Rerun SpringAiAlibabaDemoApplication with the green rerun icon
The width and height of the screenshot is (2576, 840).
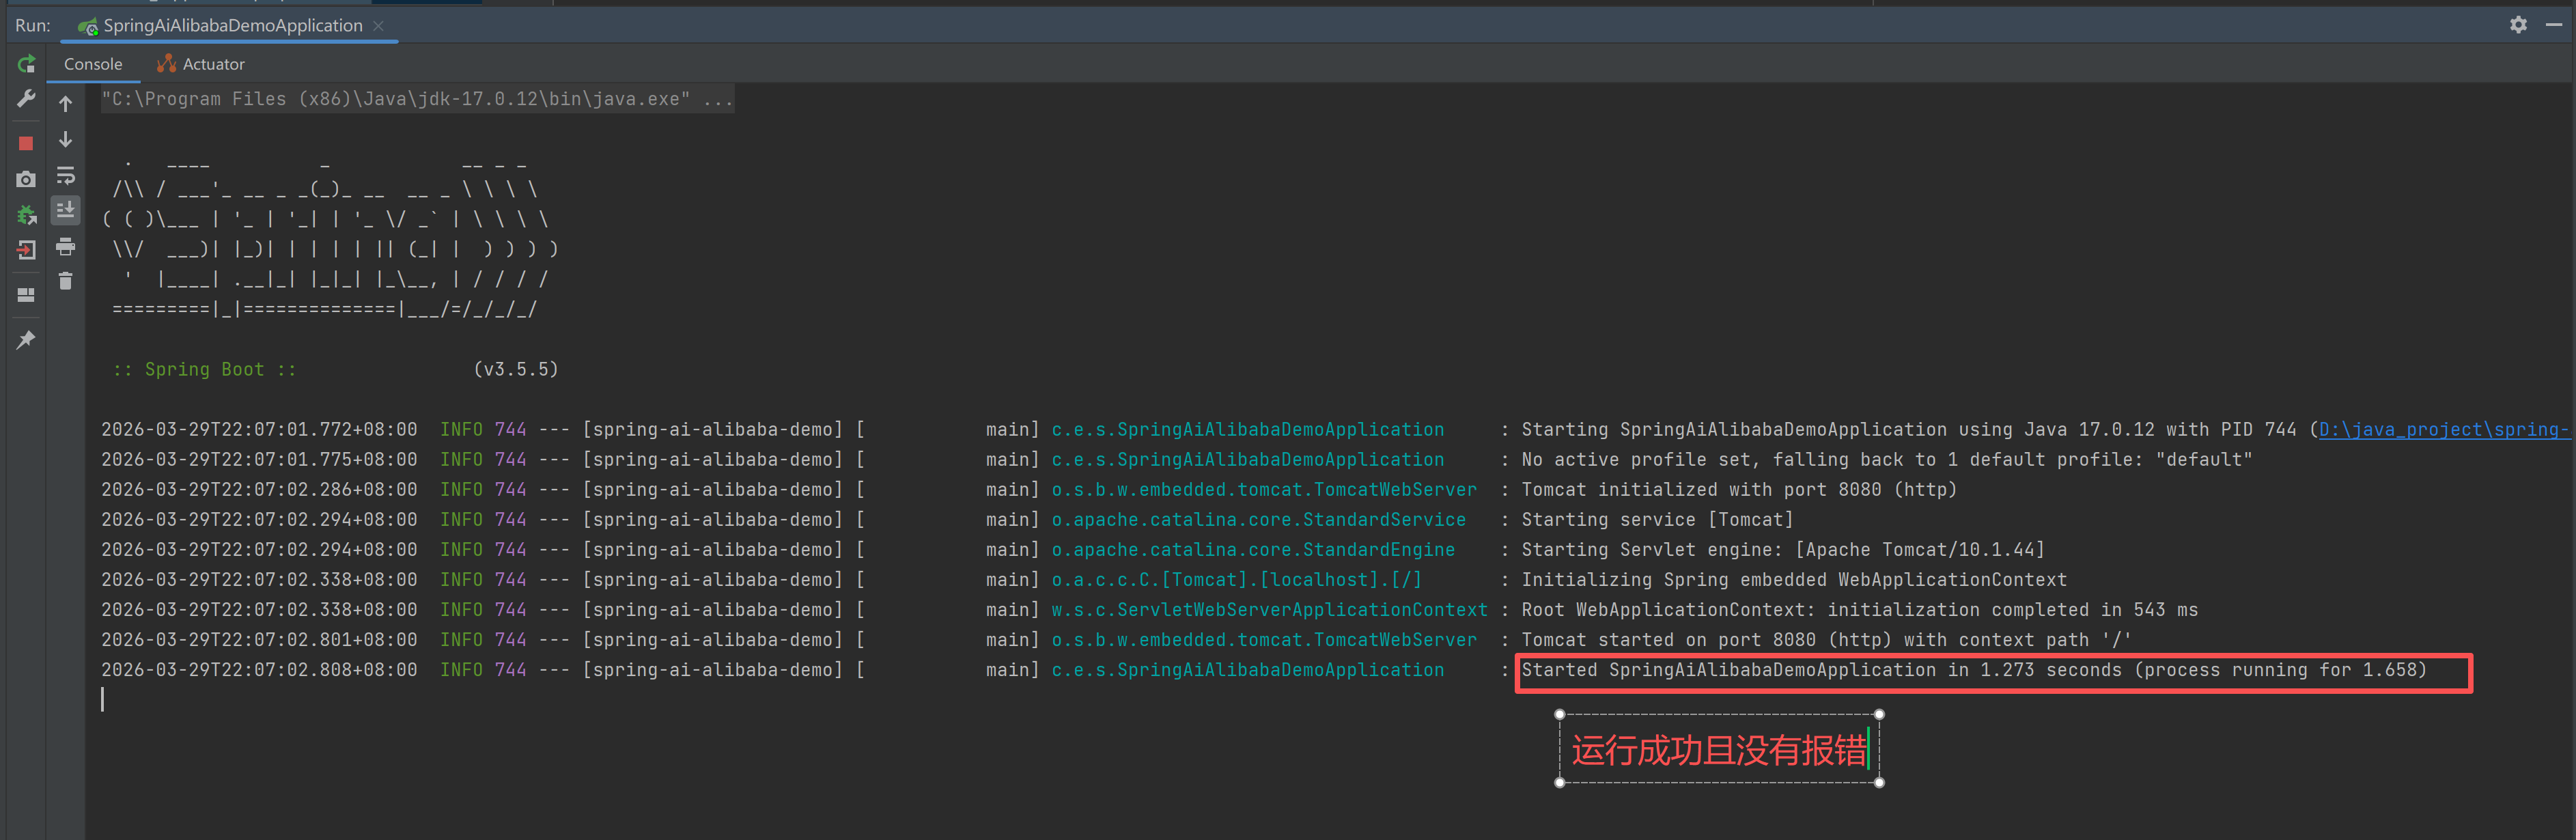tap(26, 65)
